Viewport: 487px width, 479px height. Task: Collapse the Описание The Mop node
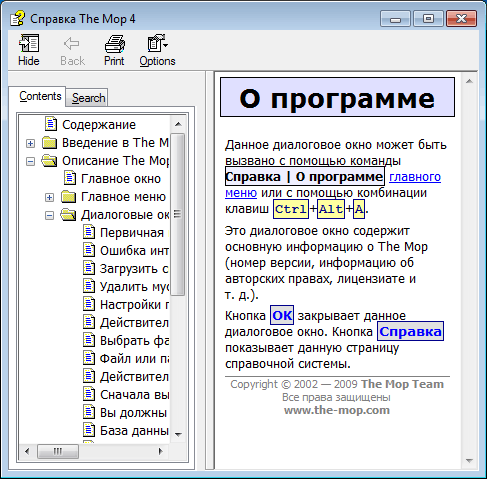click(x=30, y=162)
